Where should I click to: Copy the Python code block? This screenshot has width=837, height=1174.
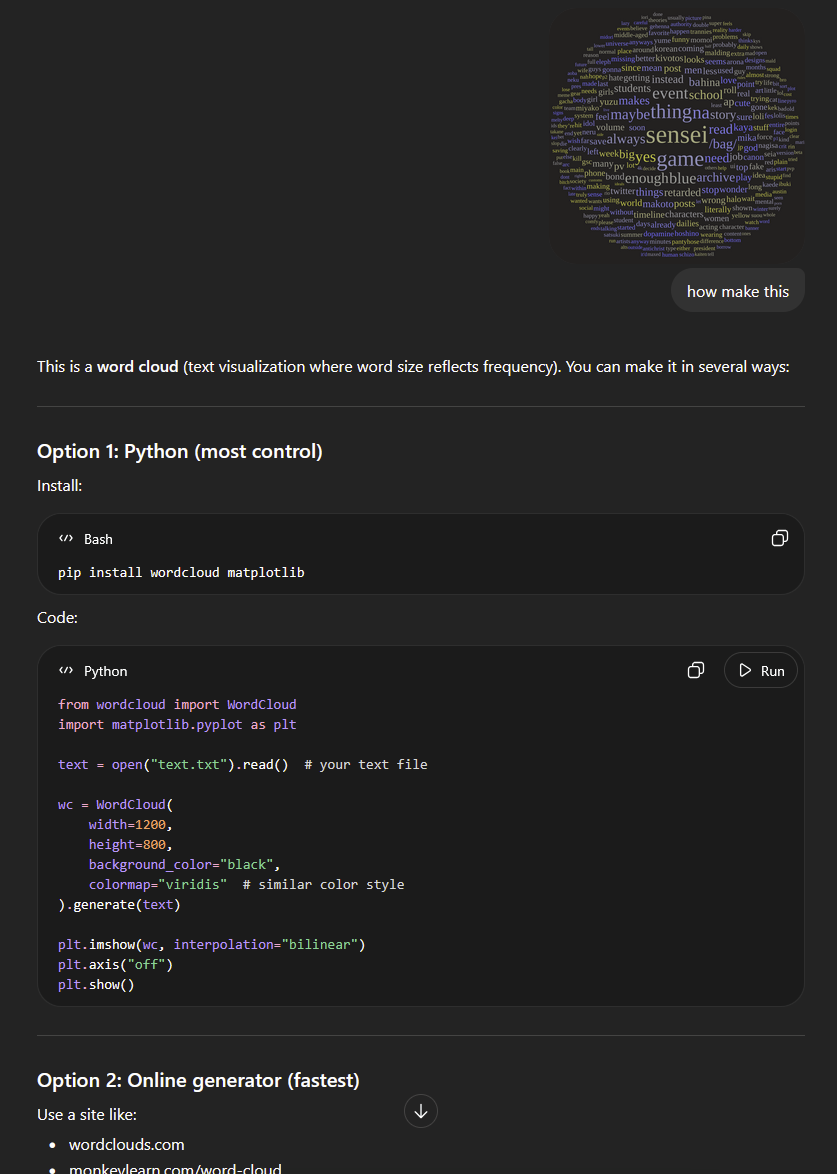tap(696, 670)
